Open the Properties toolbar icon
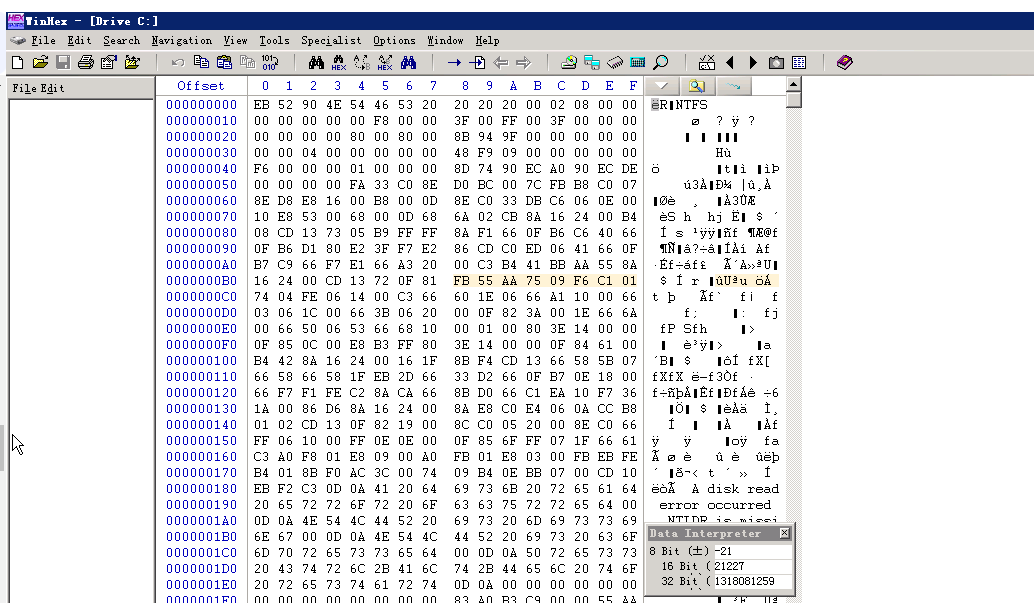 [109, 63]
